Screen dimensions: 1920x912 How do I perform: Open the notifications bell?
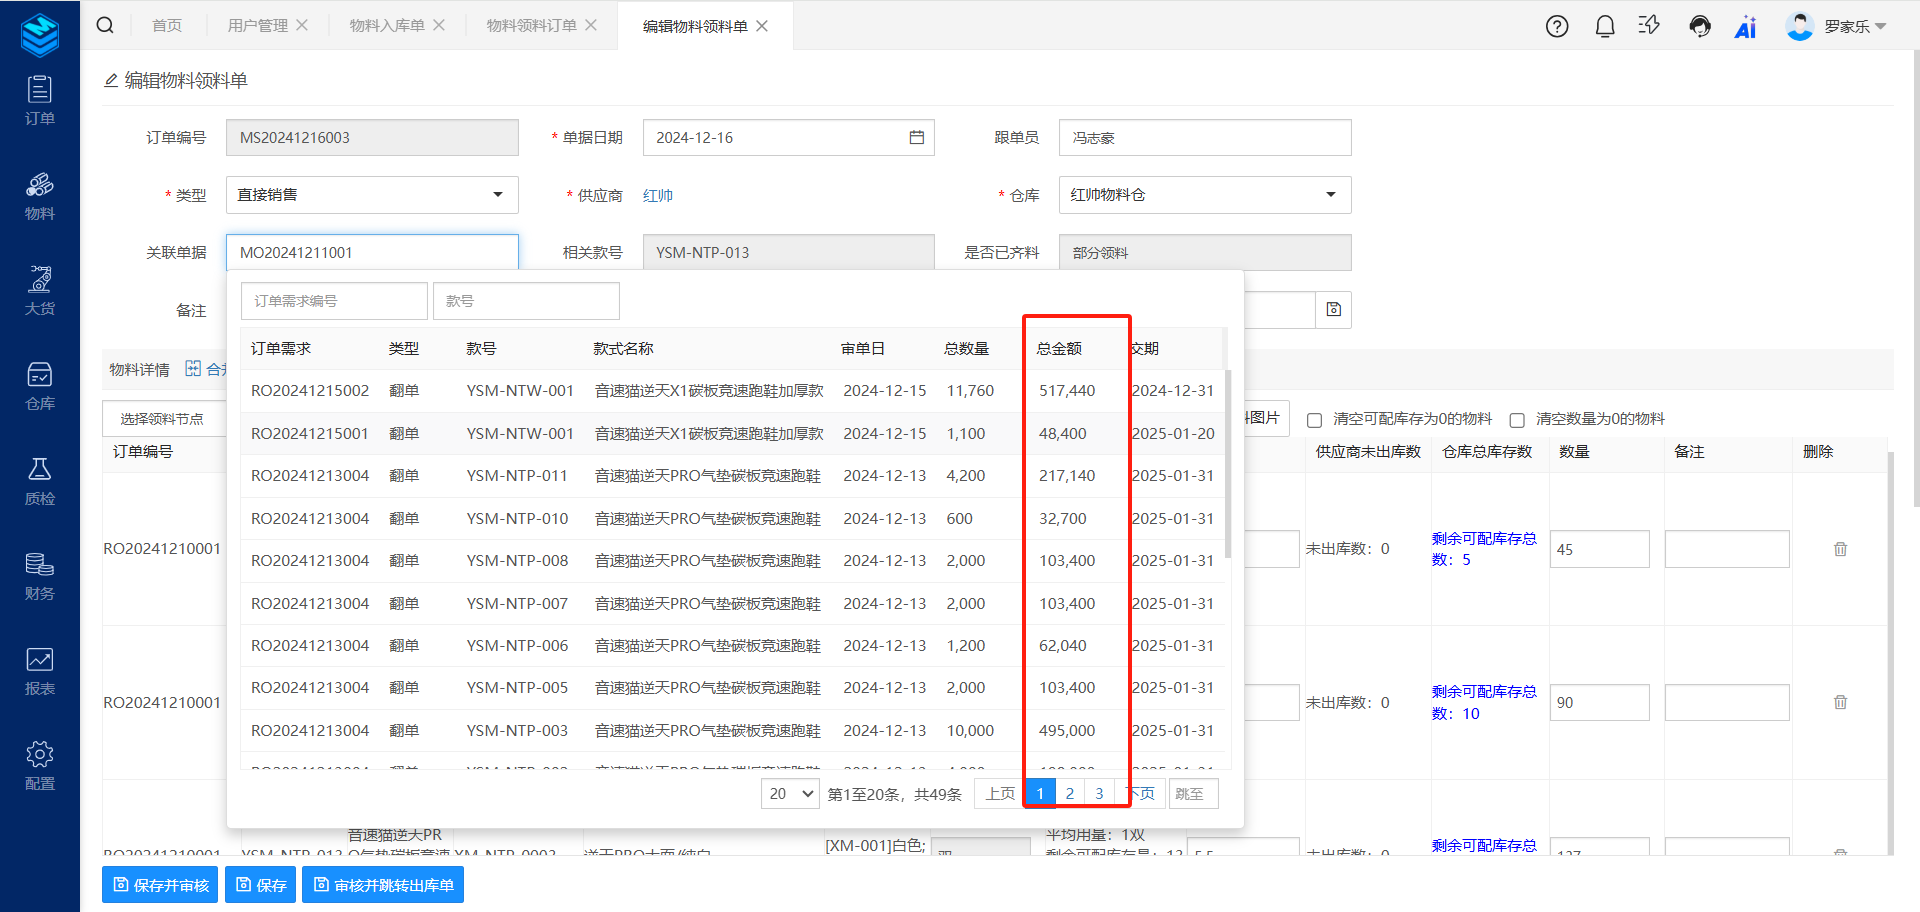coord(1604,26)
